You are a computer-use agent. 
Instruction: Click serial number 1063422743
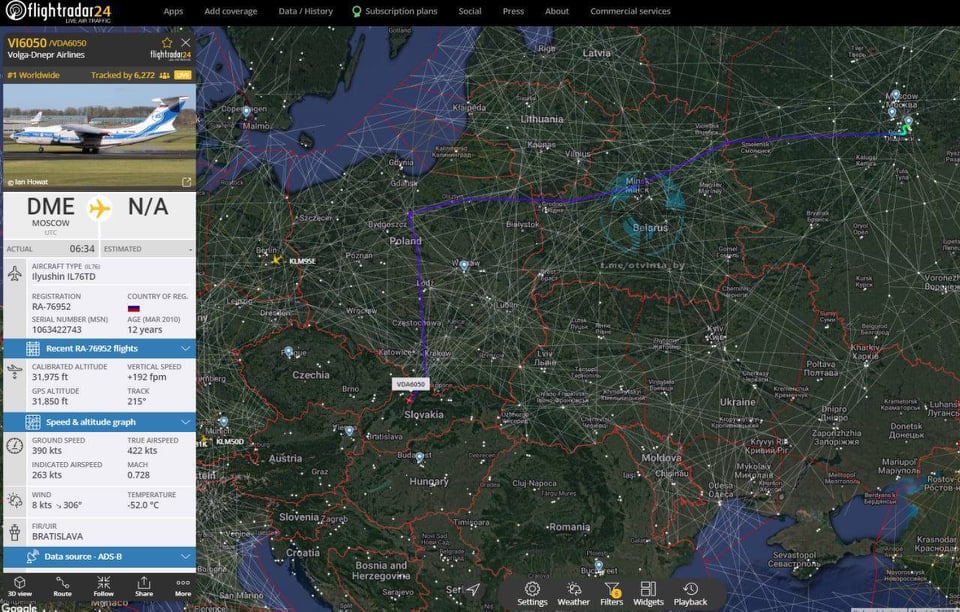(x=56, y=330)
